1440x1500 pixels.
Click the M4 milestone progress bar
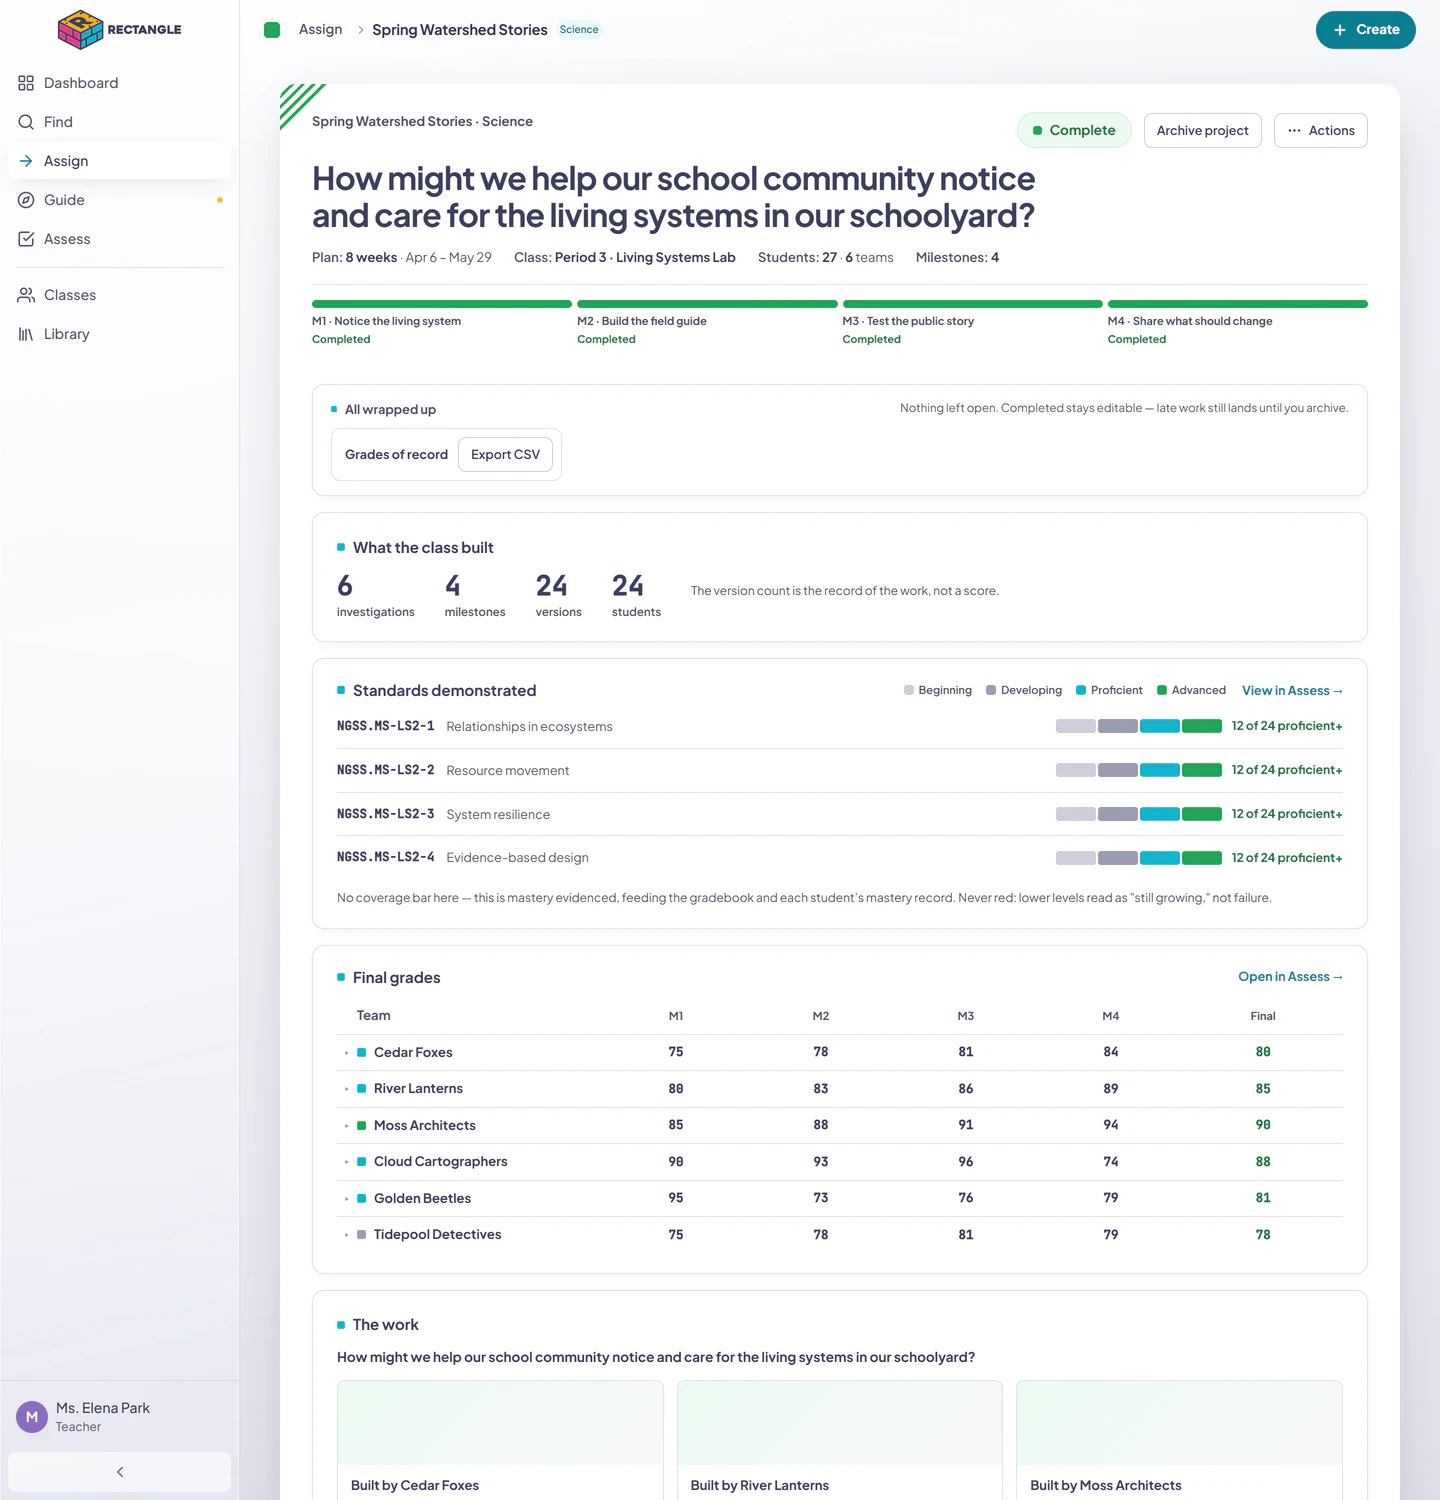pos(1238,304)
